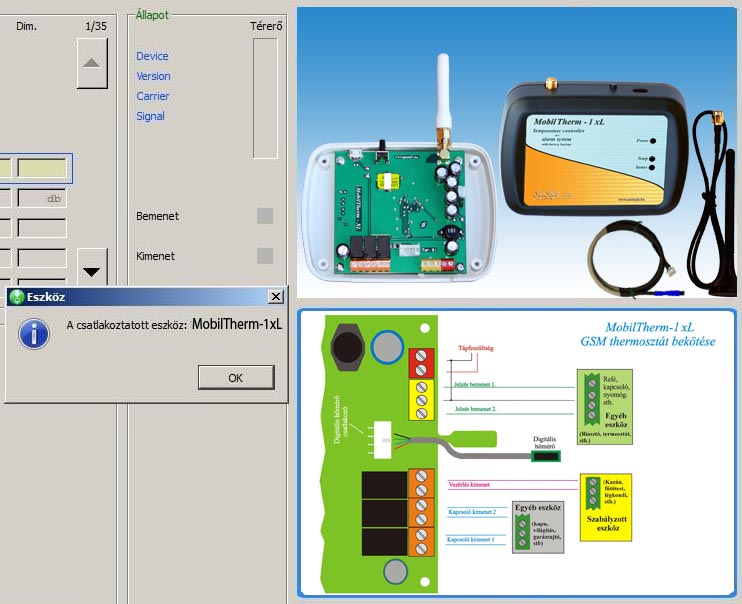This screenshot has width=742, height=604.
Task: Click the Carrier label
Action: pyautogui.click(x=152, y=96)
